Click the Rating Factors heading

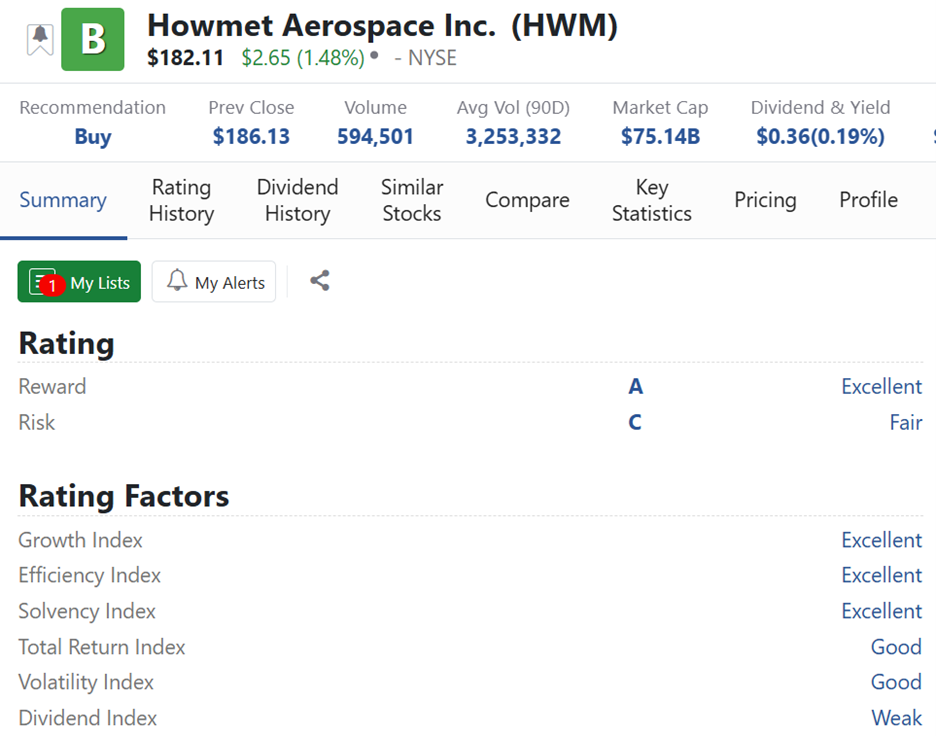tap(124, 496)
